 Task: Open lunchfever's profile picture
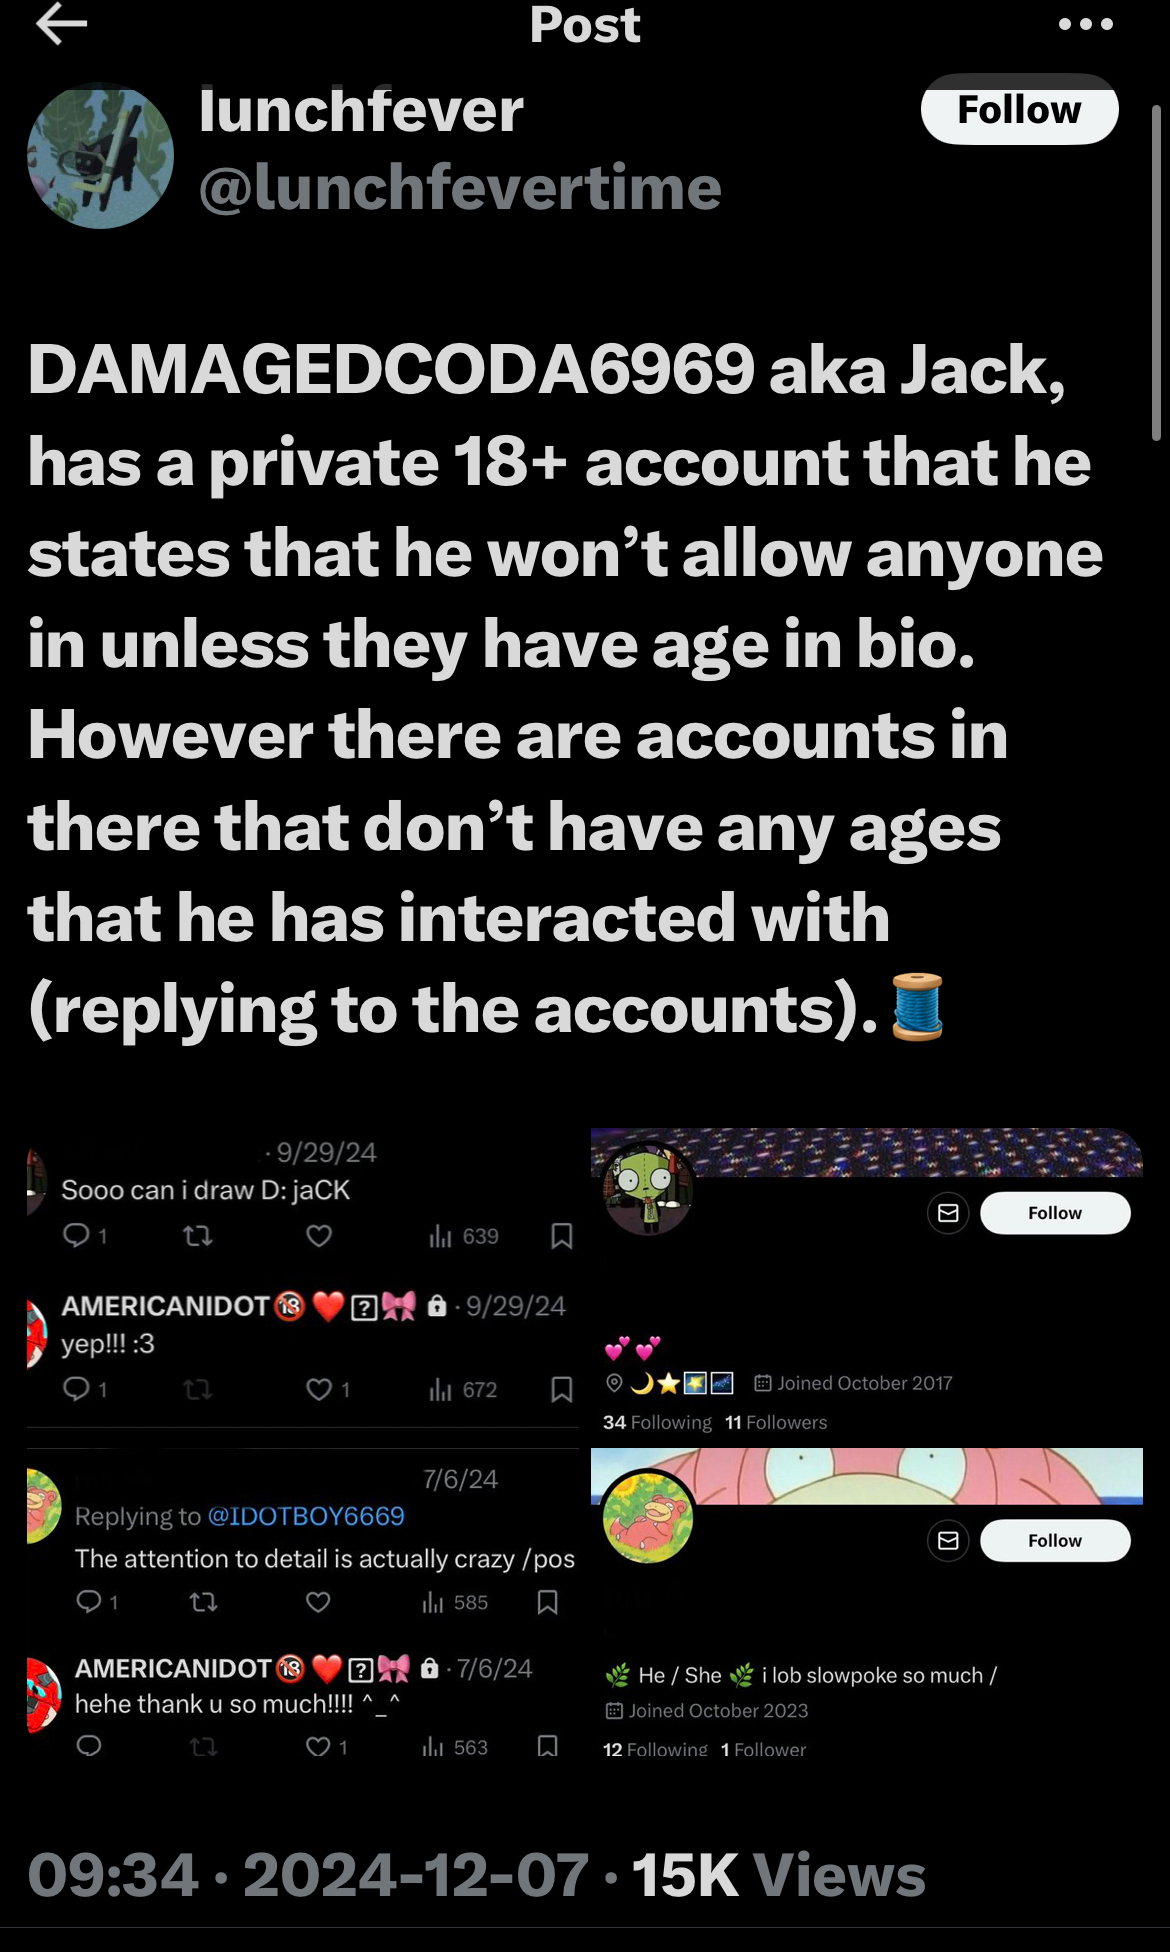[x=100, y=156]
